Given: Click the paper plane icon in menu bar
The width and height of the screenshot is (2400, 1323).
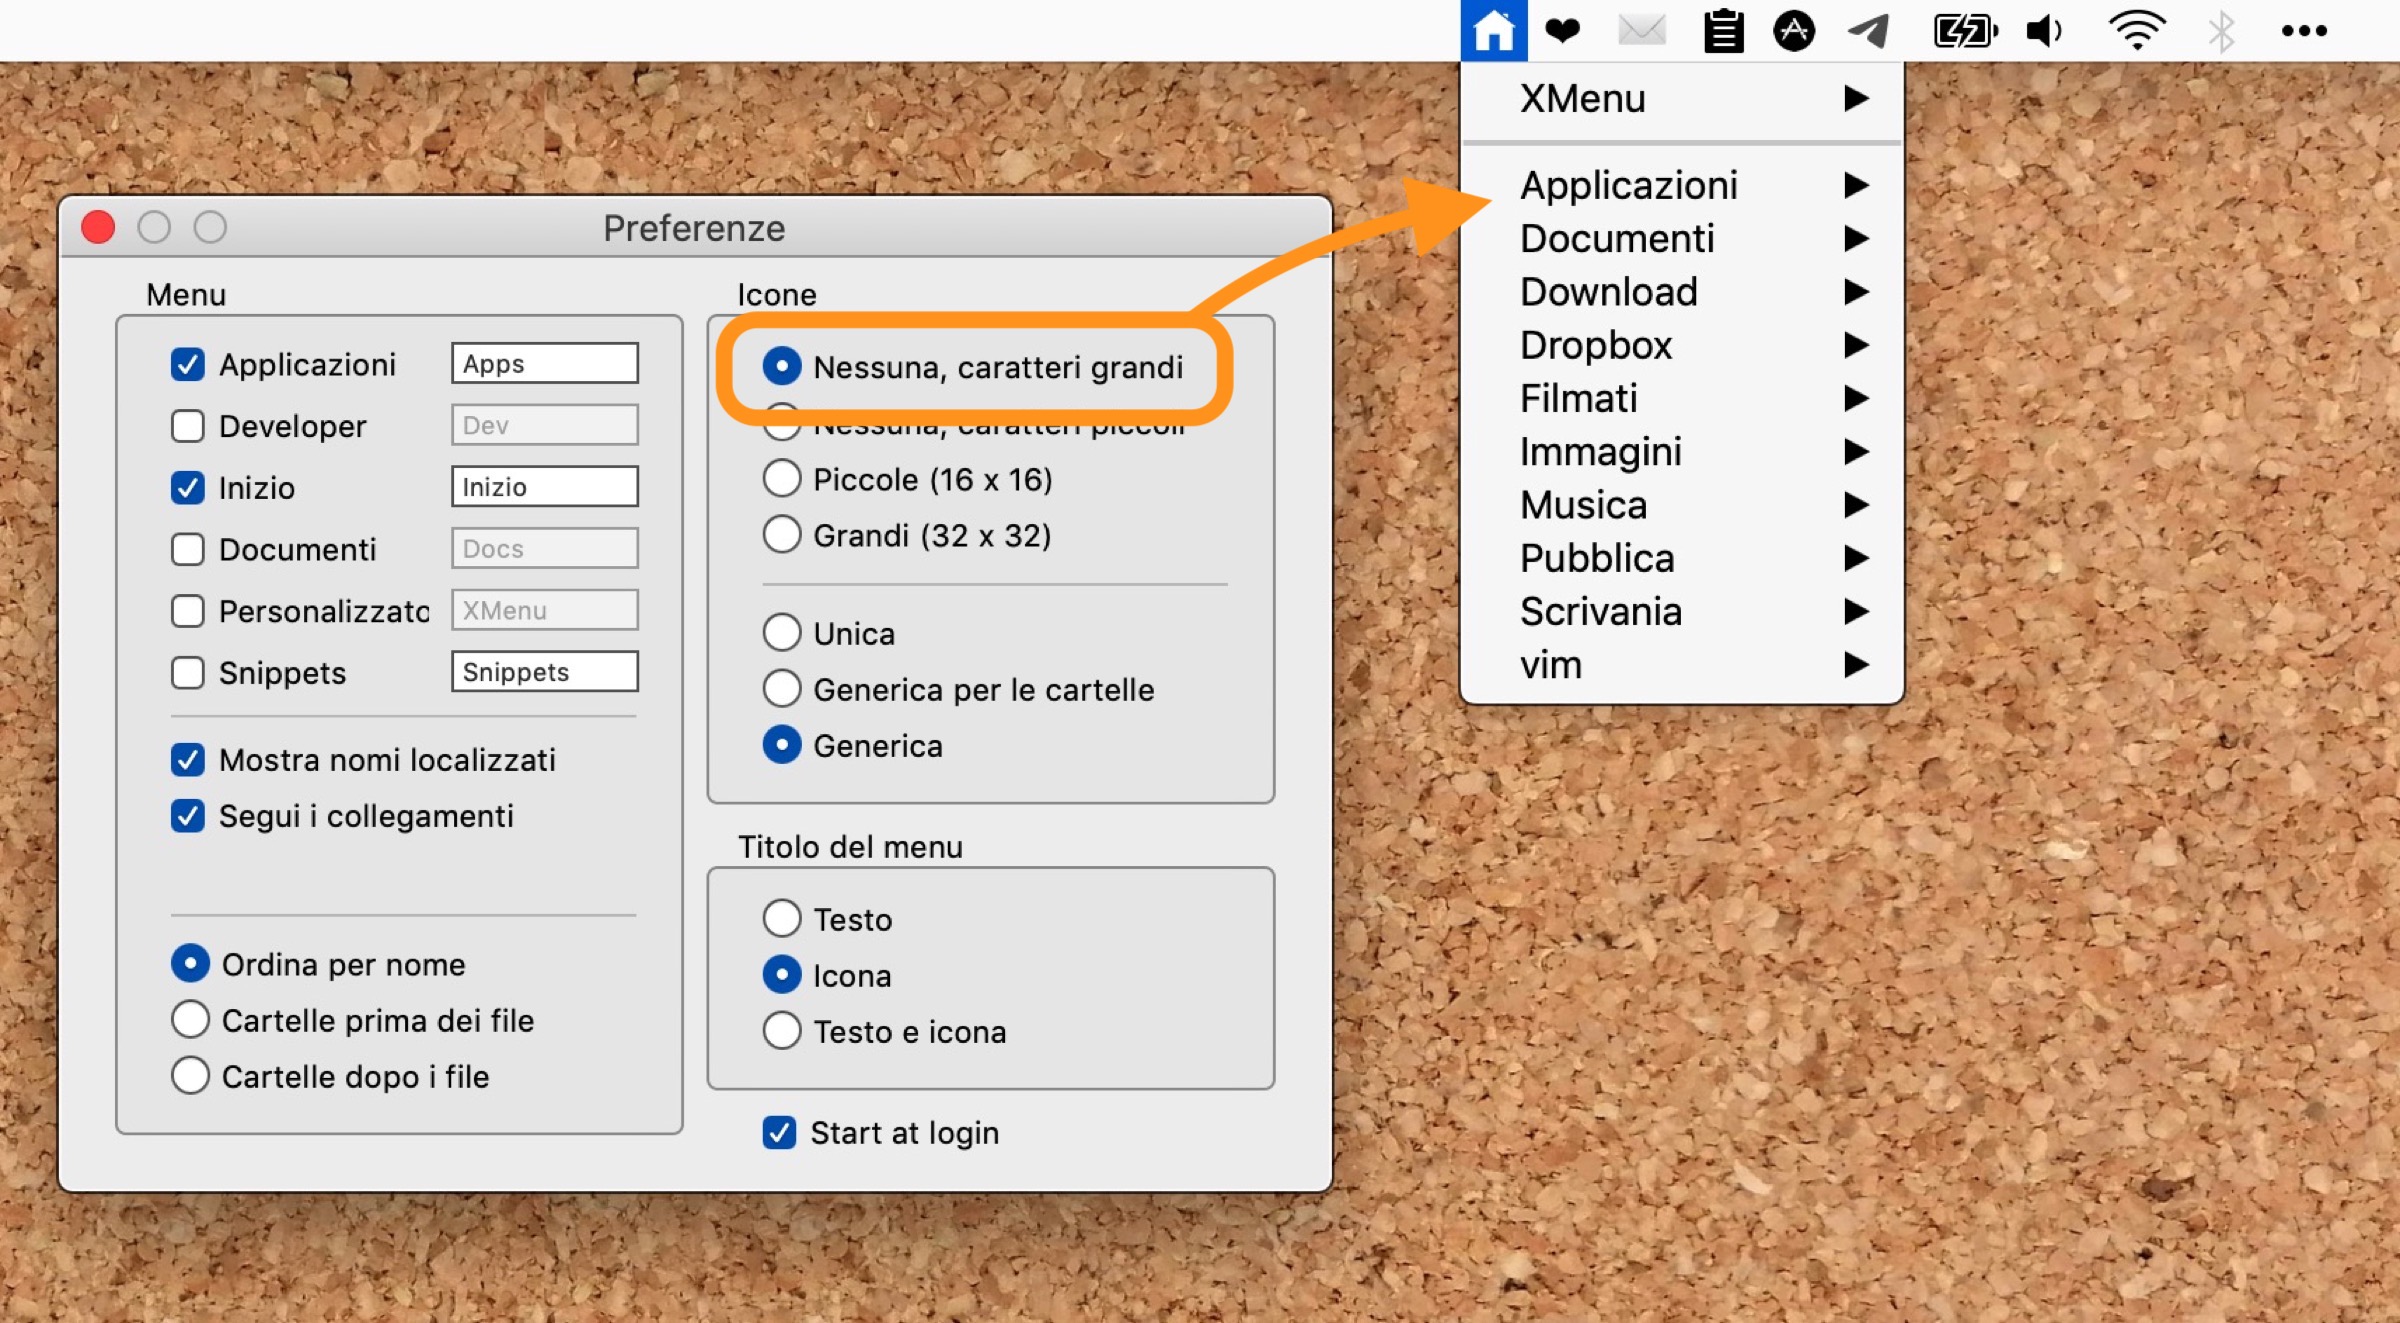Looking at the screenshot, I should pos(1867,31).
